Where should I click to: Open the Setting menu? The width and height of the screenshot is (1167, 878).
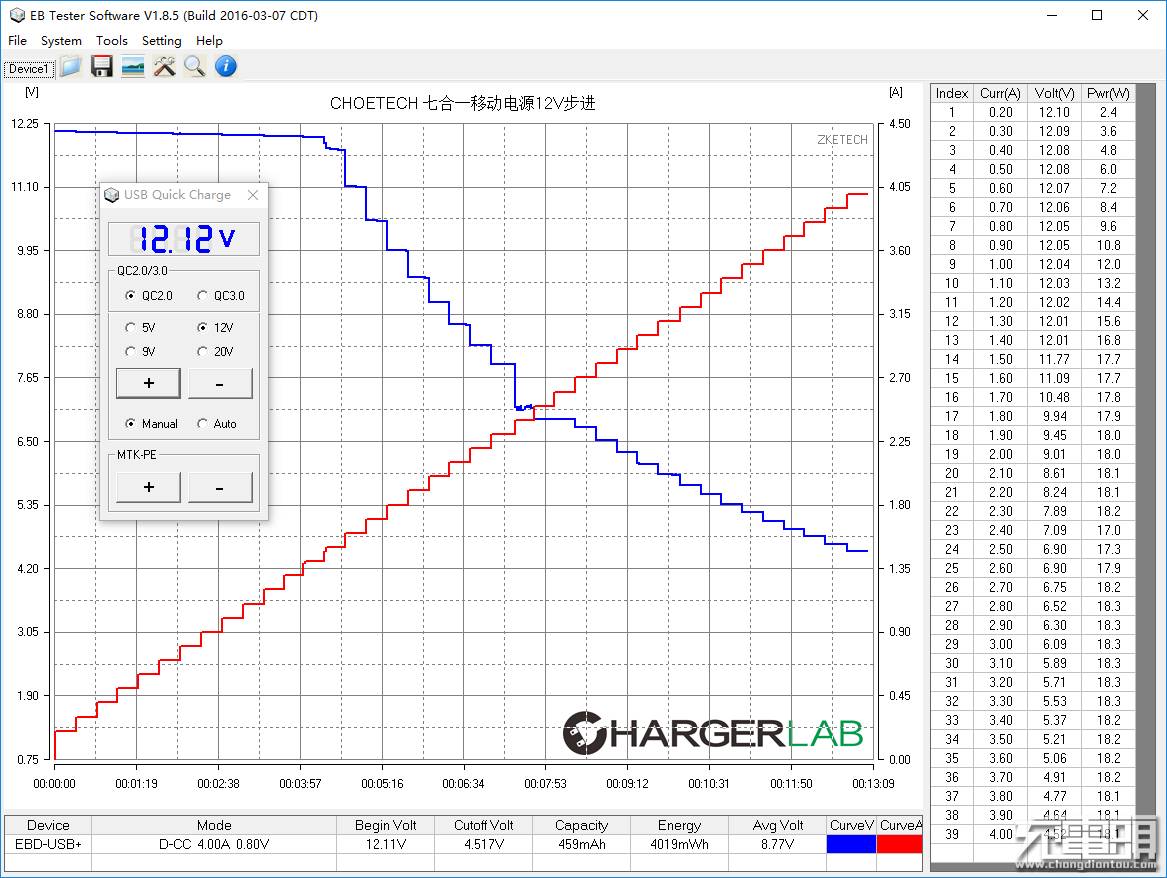tap(162, 41)
